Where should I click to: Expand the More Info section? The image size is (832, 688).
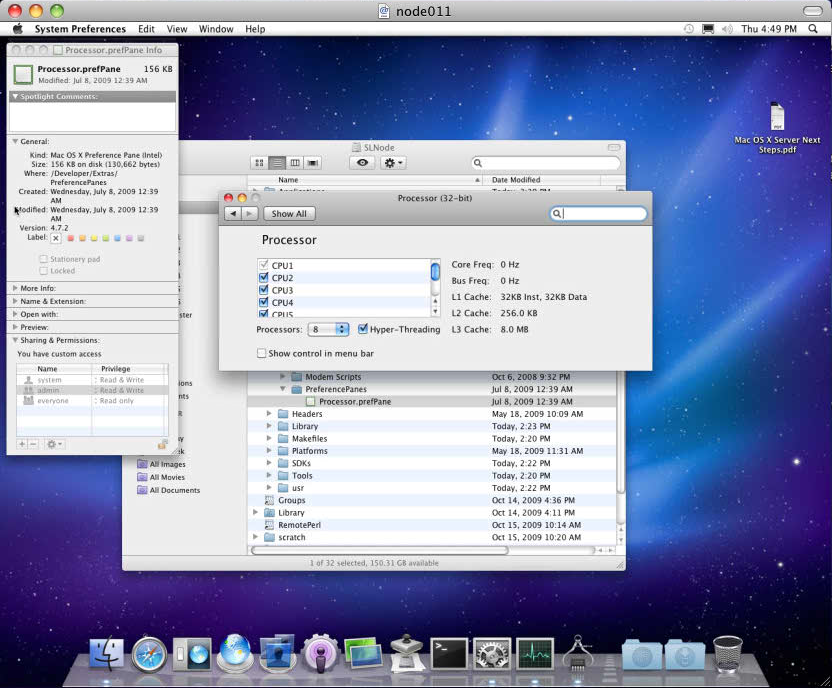(16, 288)
